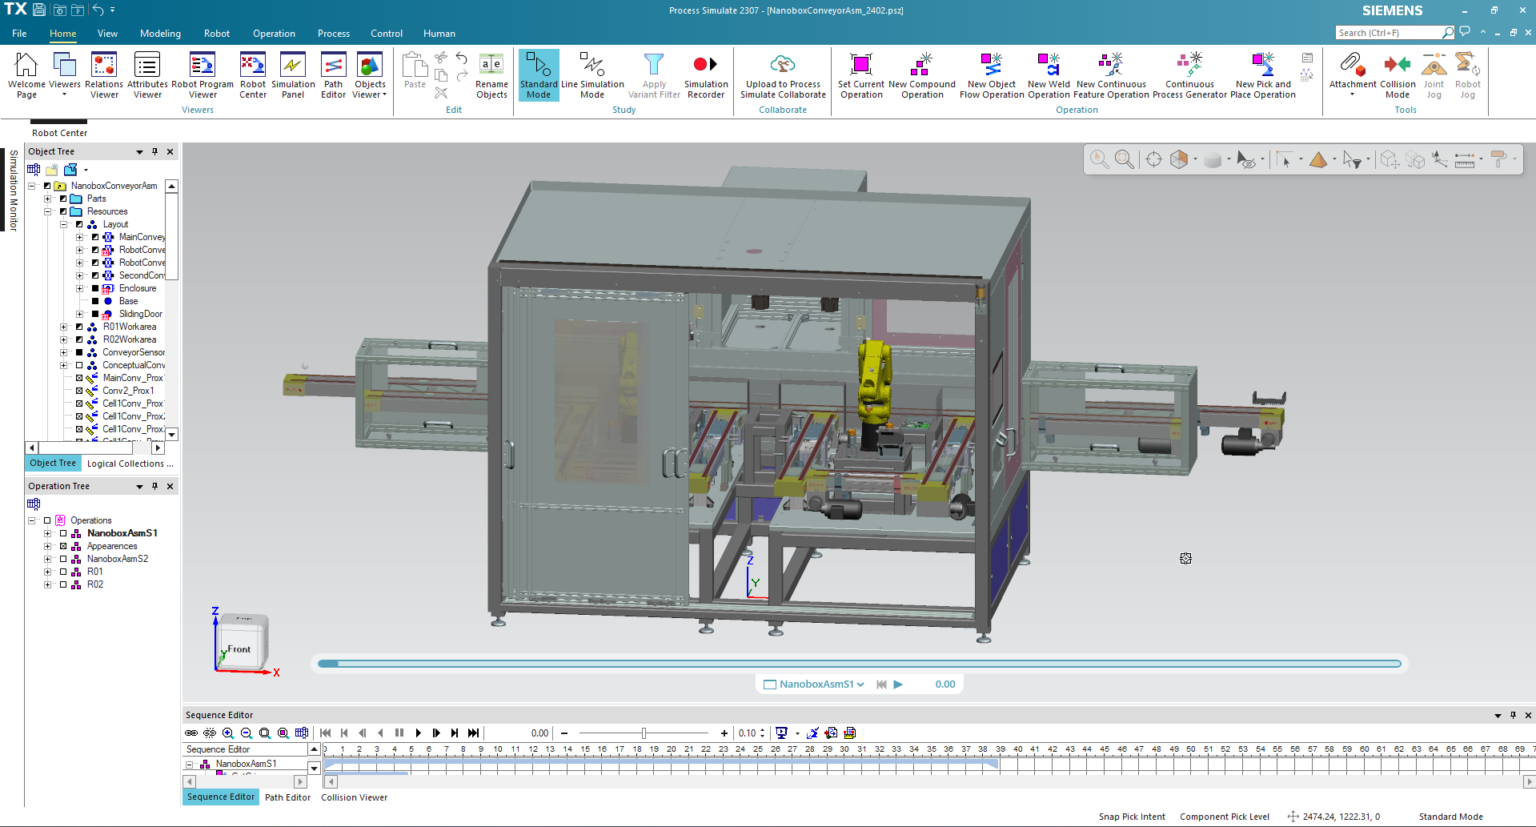Switch to the Collision Viewer panel
This screenshot has width=1536, height=827.
355,797
